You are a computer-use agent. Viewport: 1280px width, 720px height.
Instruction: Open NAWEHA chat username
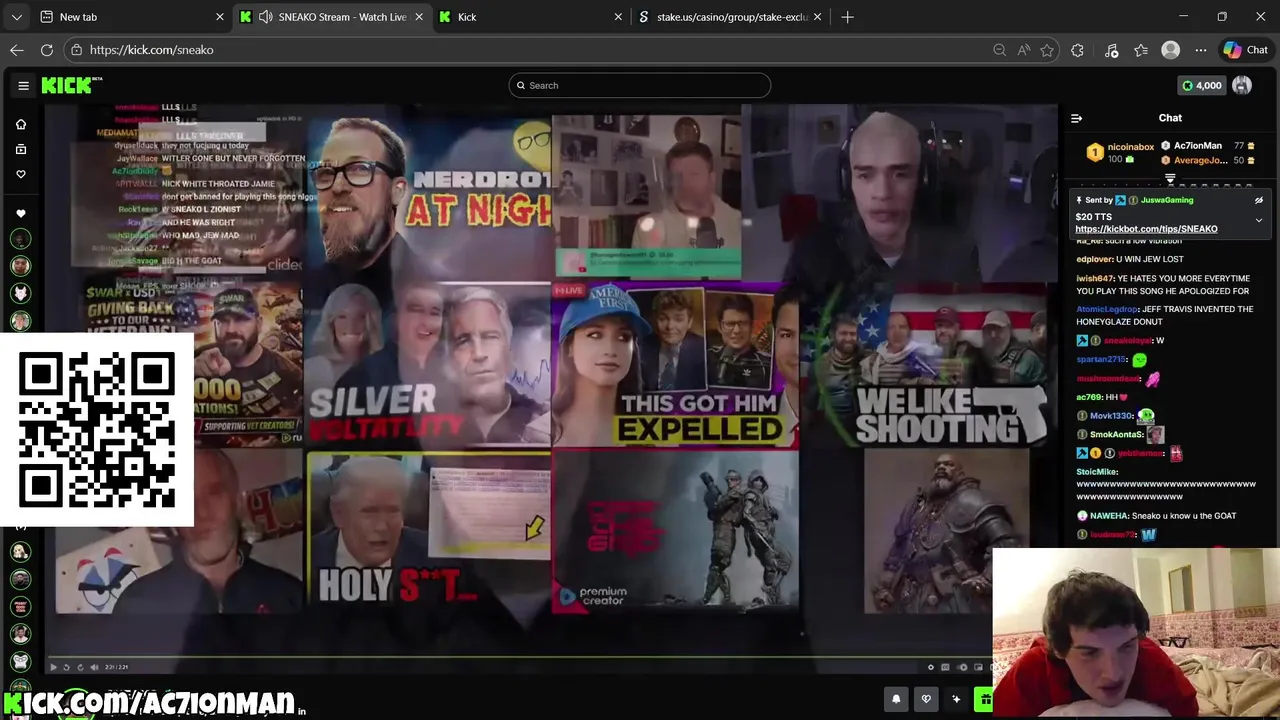(x=1109, y=516)
